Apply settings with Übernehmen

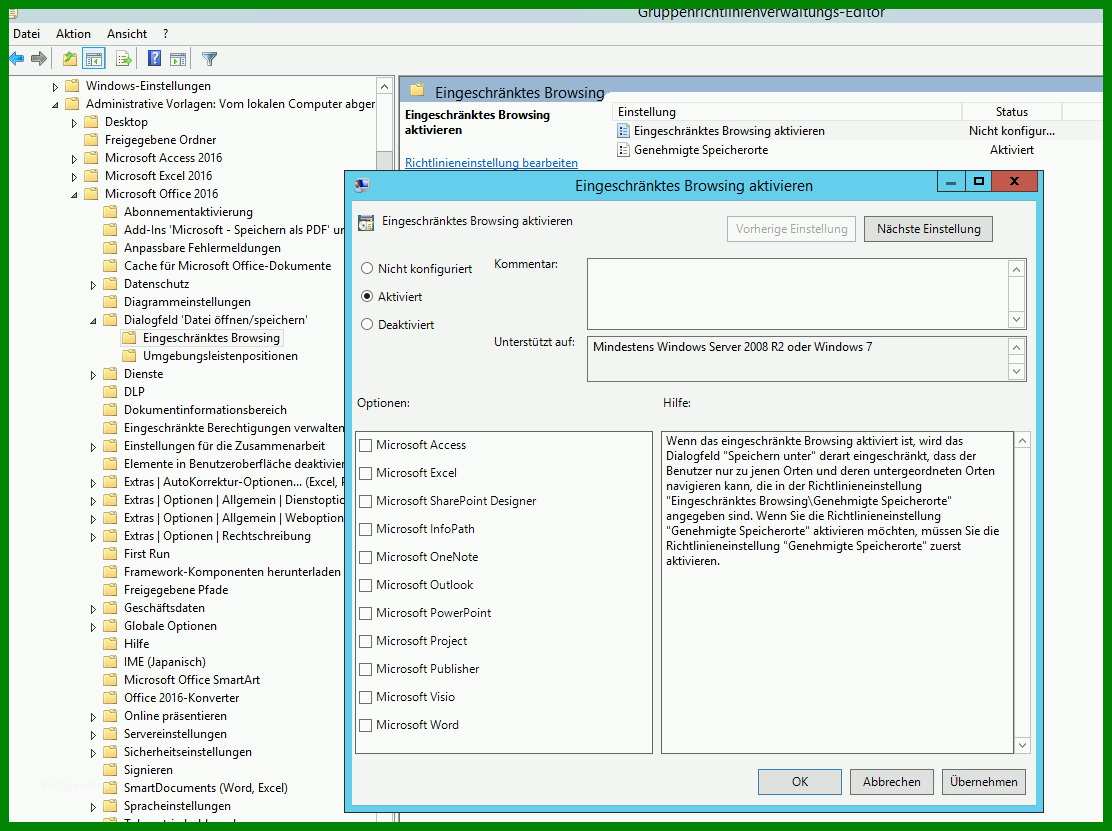pos(983,781)
